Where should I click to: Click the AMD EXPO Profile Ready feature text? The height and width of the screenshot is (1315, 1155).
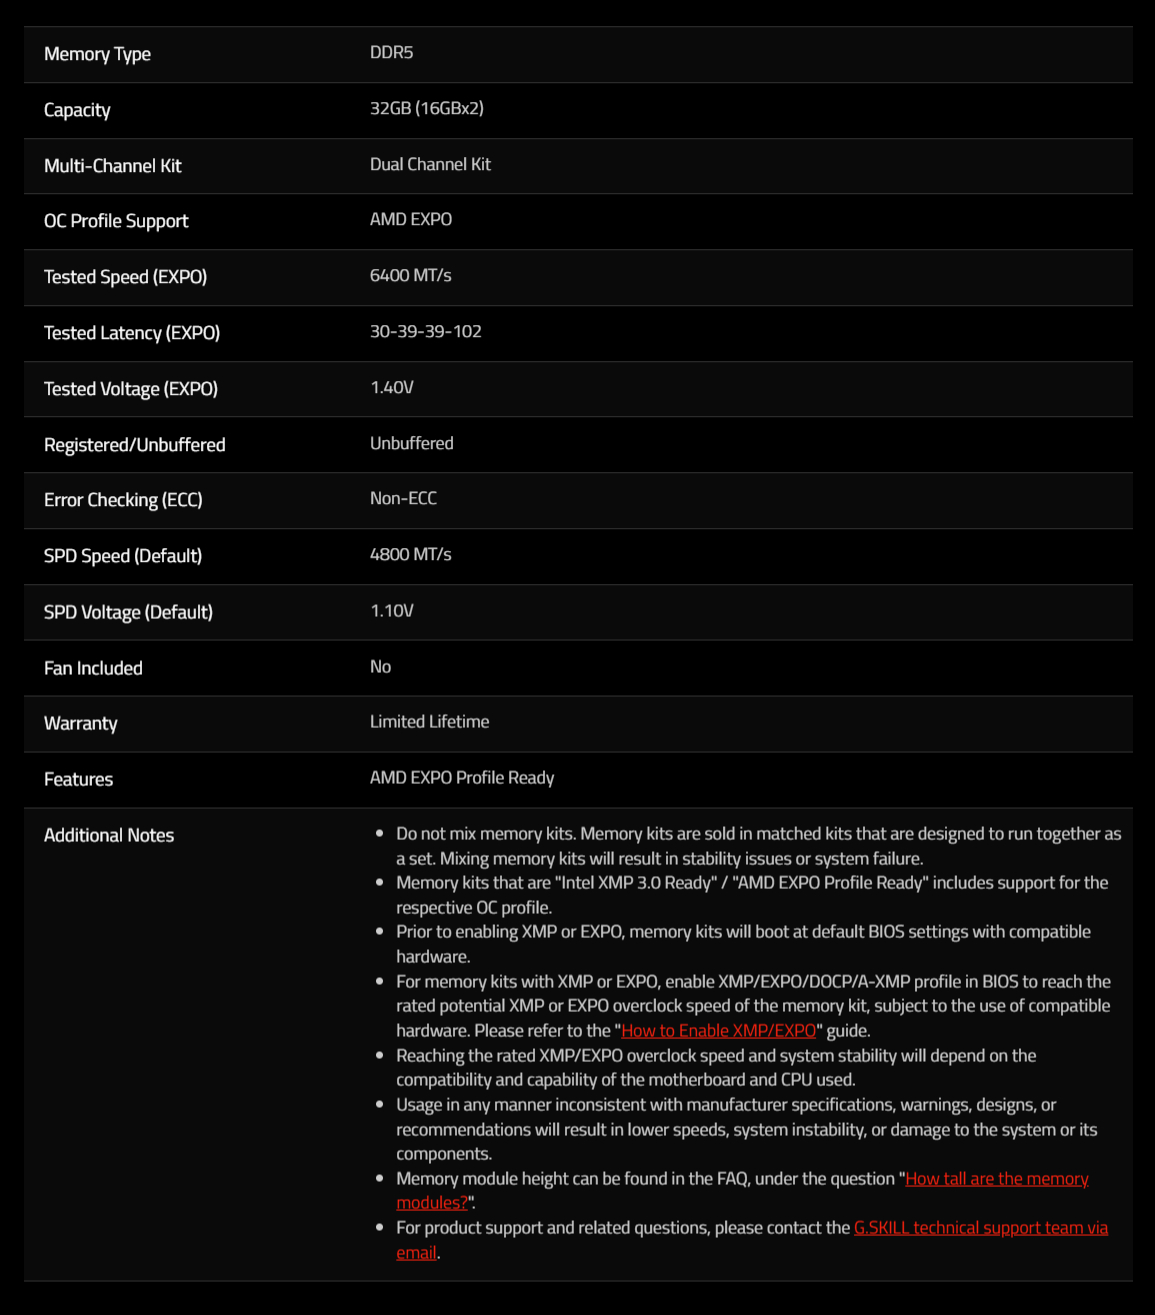pyautogui.click(x=462, y=777)
